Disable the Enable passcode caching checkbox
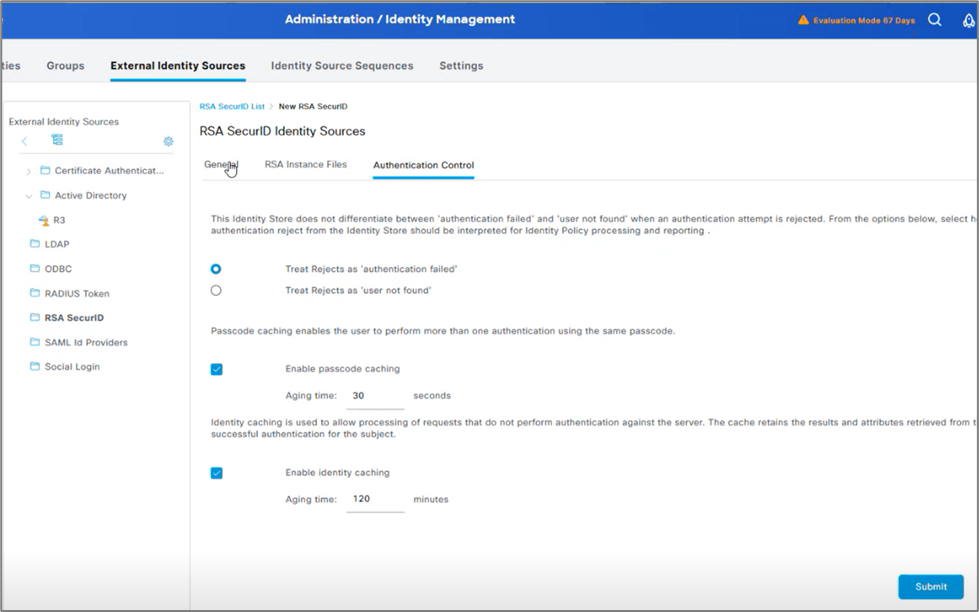This screenshot has height=612, width=979. [x=216, y=368]
